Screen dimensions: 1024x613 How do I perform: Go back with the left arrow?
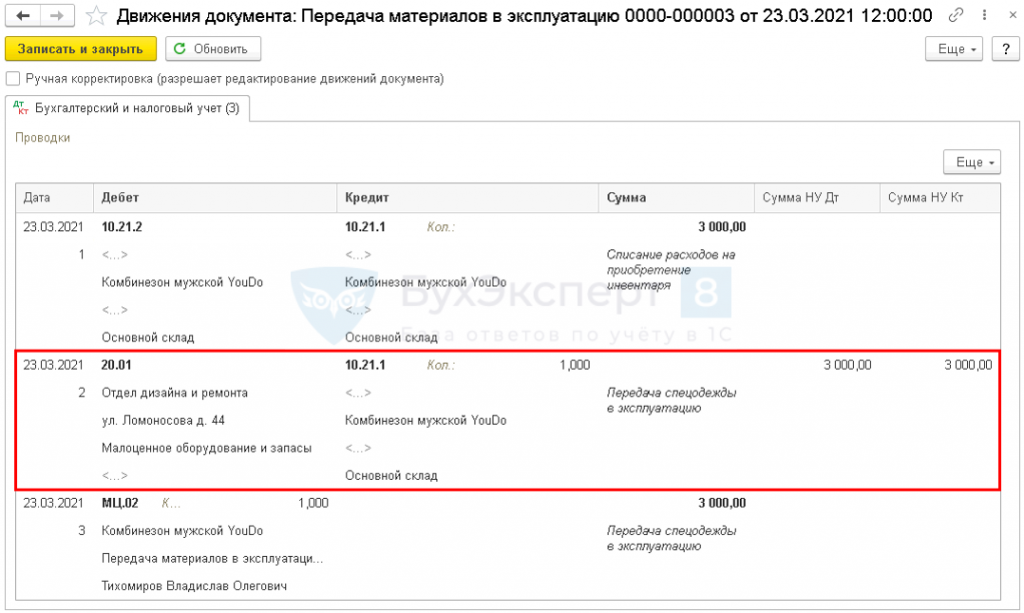pos(23,15)
